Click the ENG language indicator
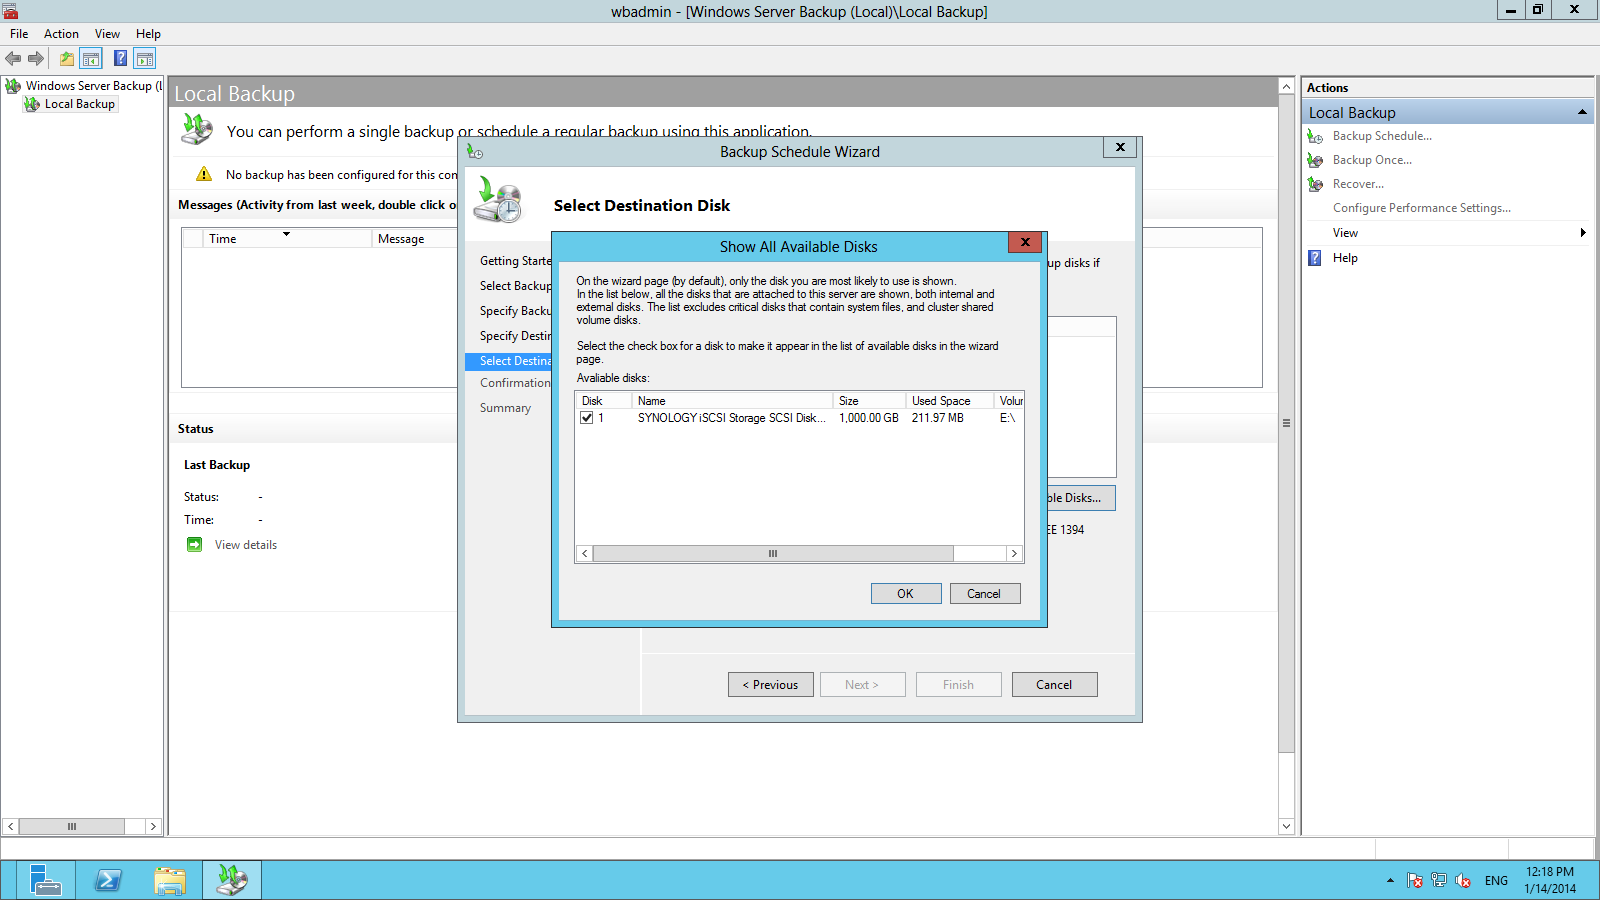 [x=1496, y=881]
